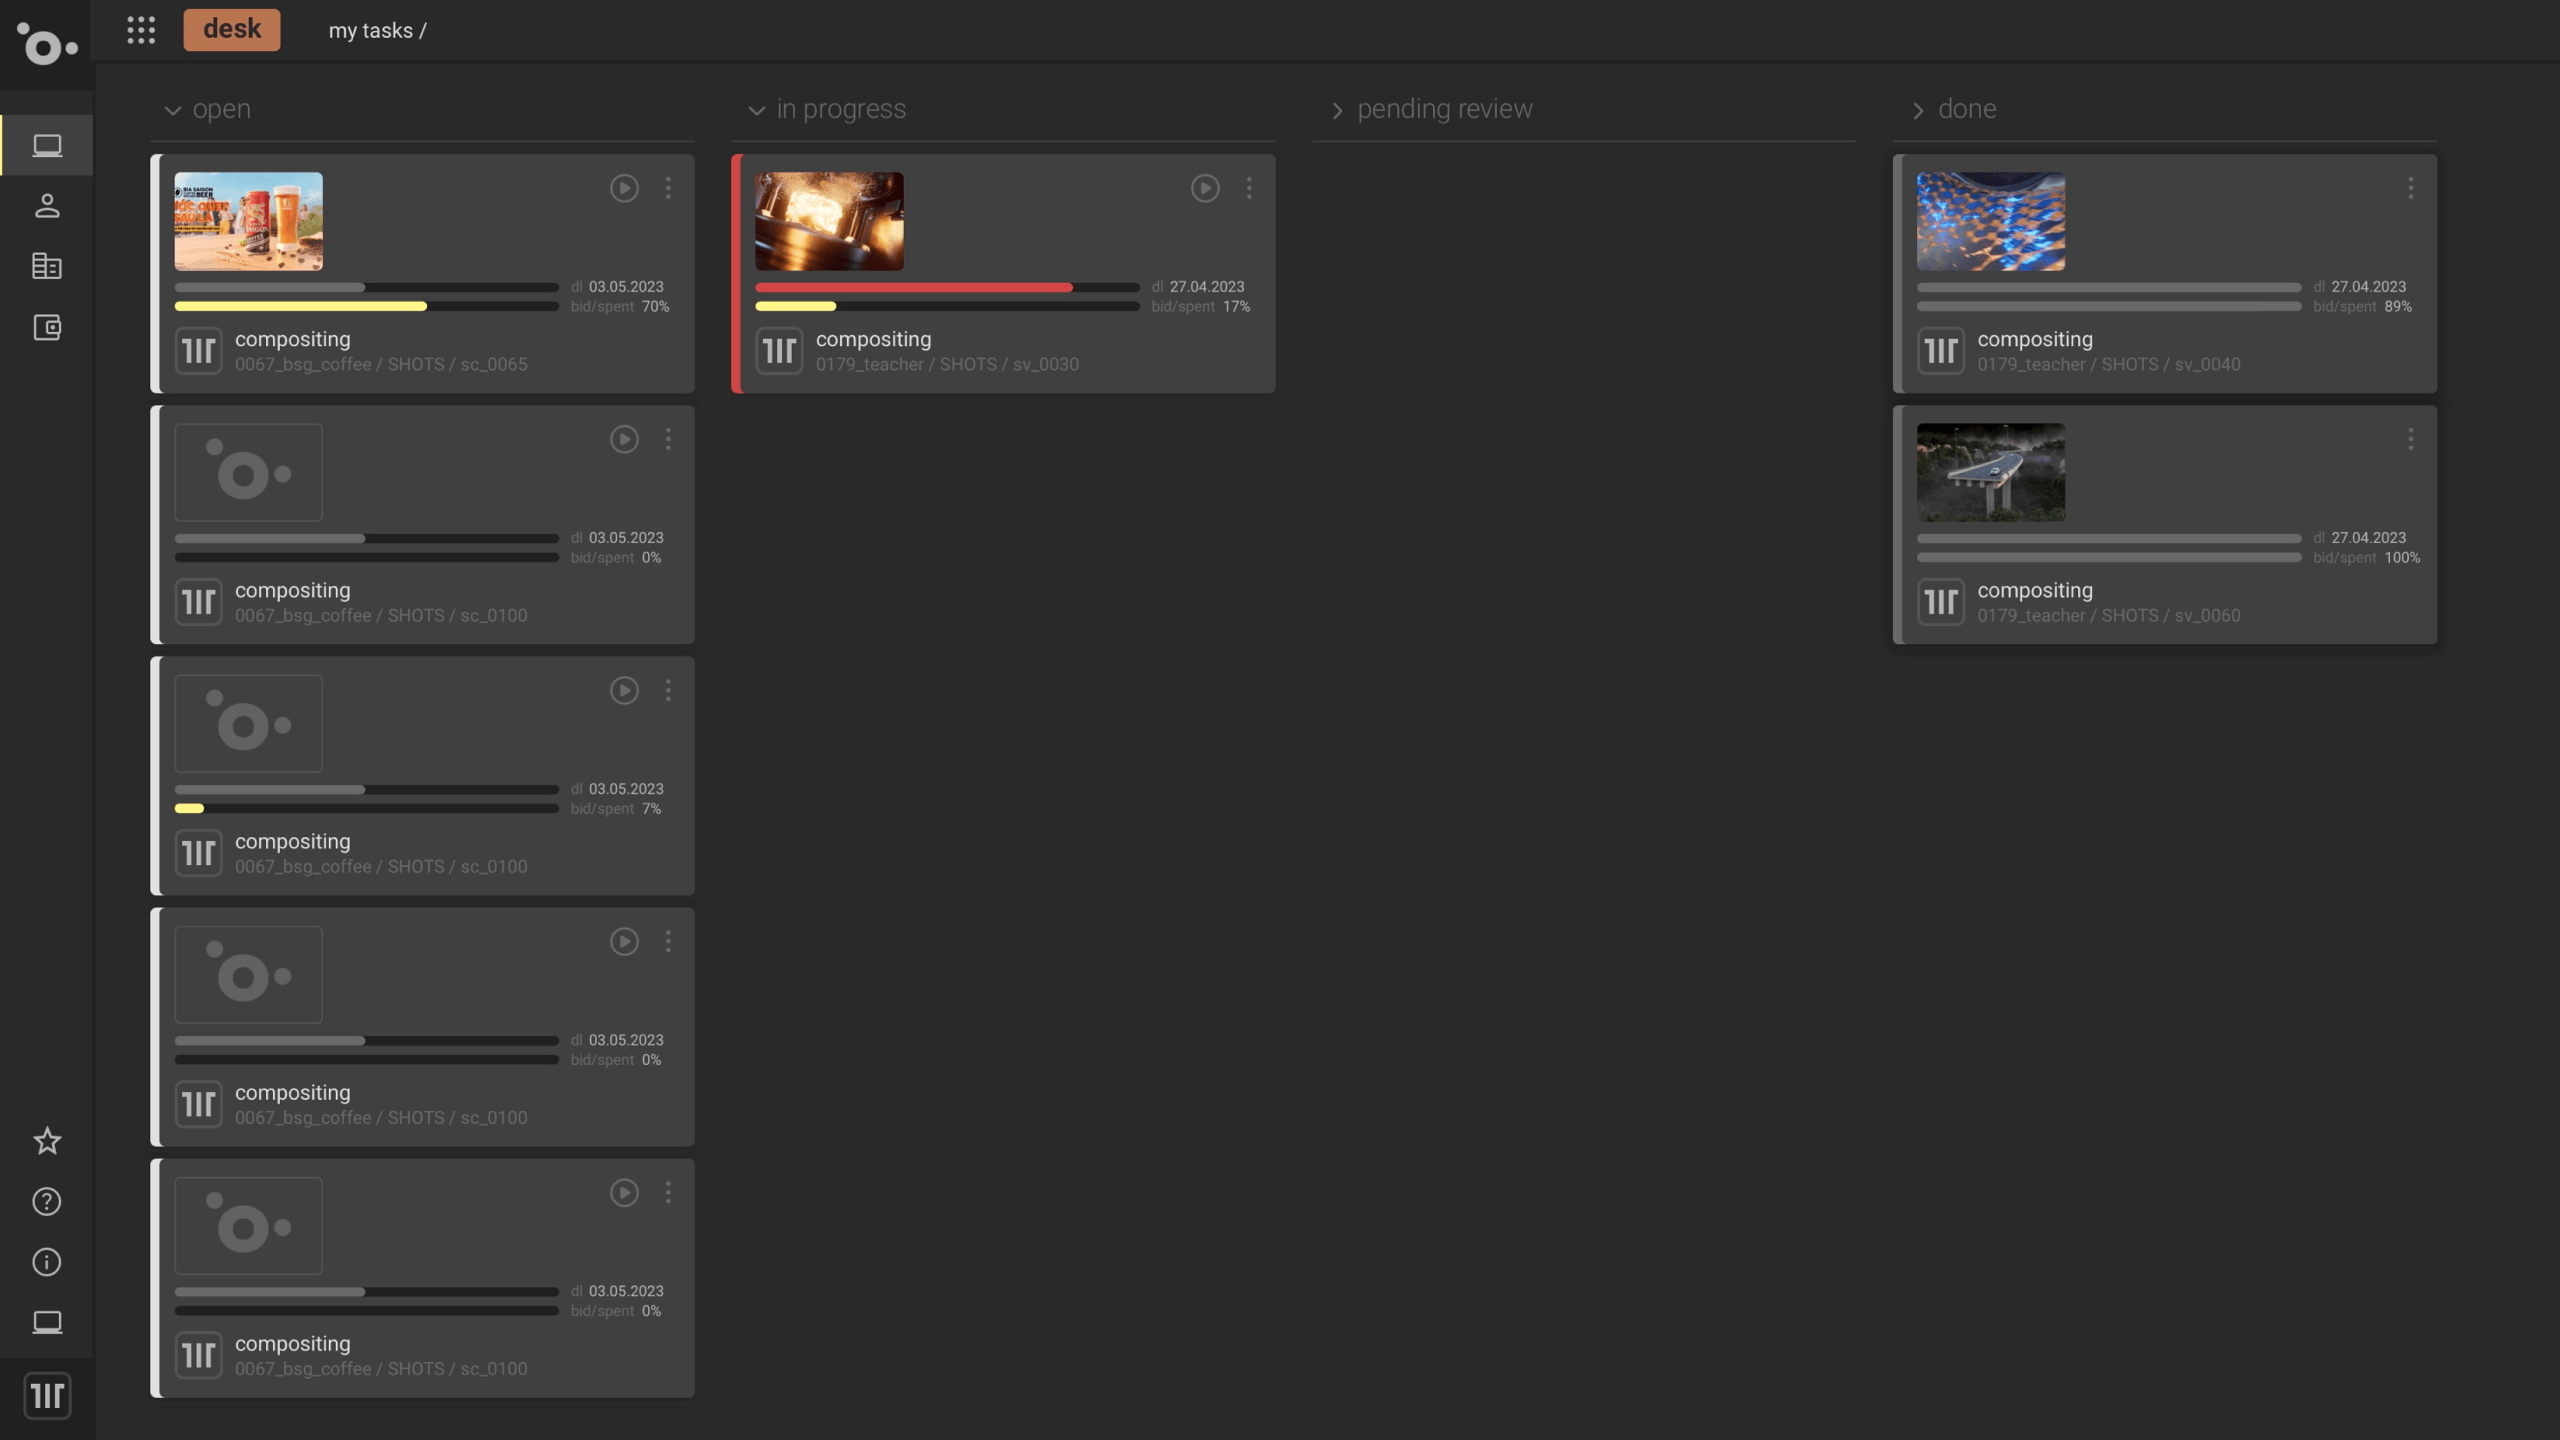Collapse the in progress column
The height and width of the screenshot is (1440, 2560).
[756, 110]
